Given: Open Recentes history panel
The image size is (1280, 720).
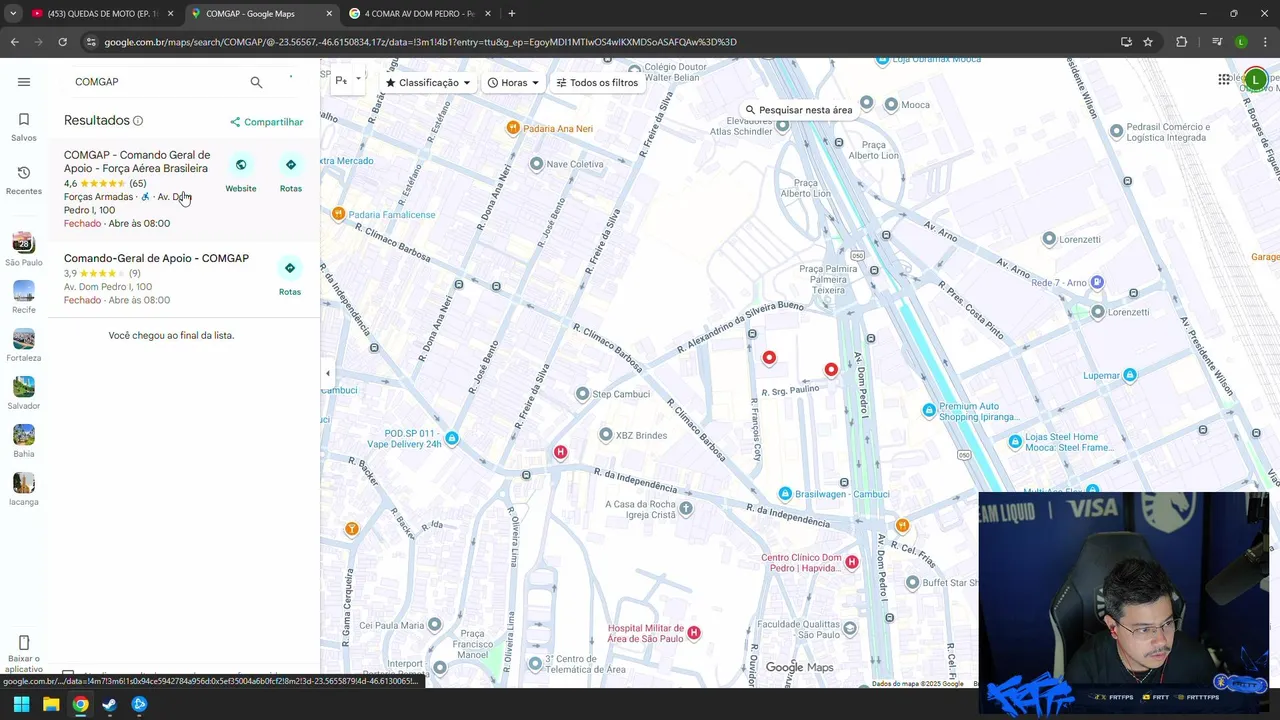Looking at the screenshot, I should 24,180.
